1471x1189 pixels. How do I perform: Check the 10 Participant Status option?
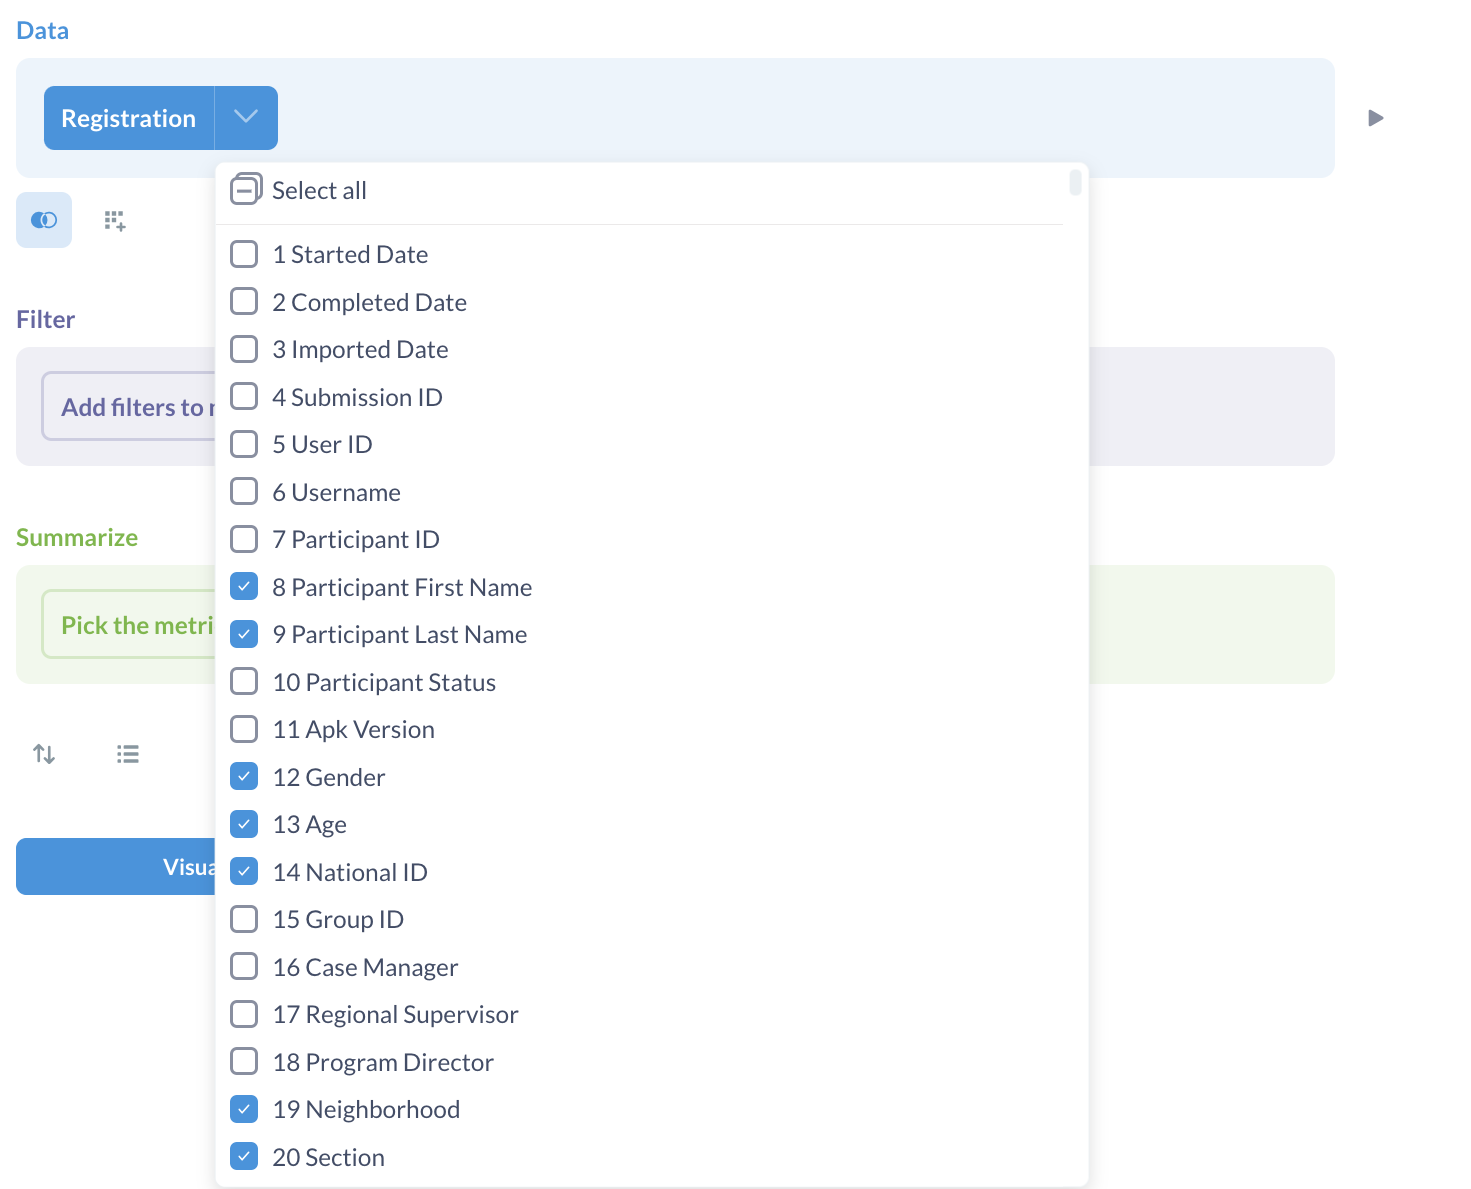244,681
